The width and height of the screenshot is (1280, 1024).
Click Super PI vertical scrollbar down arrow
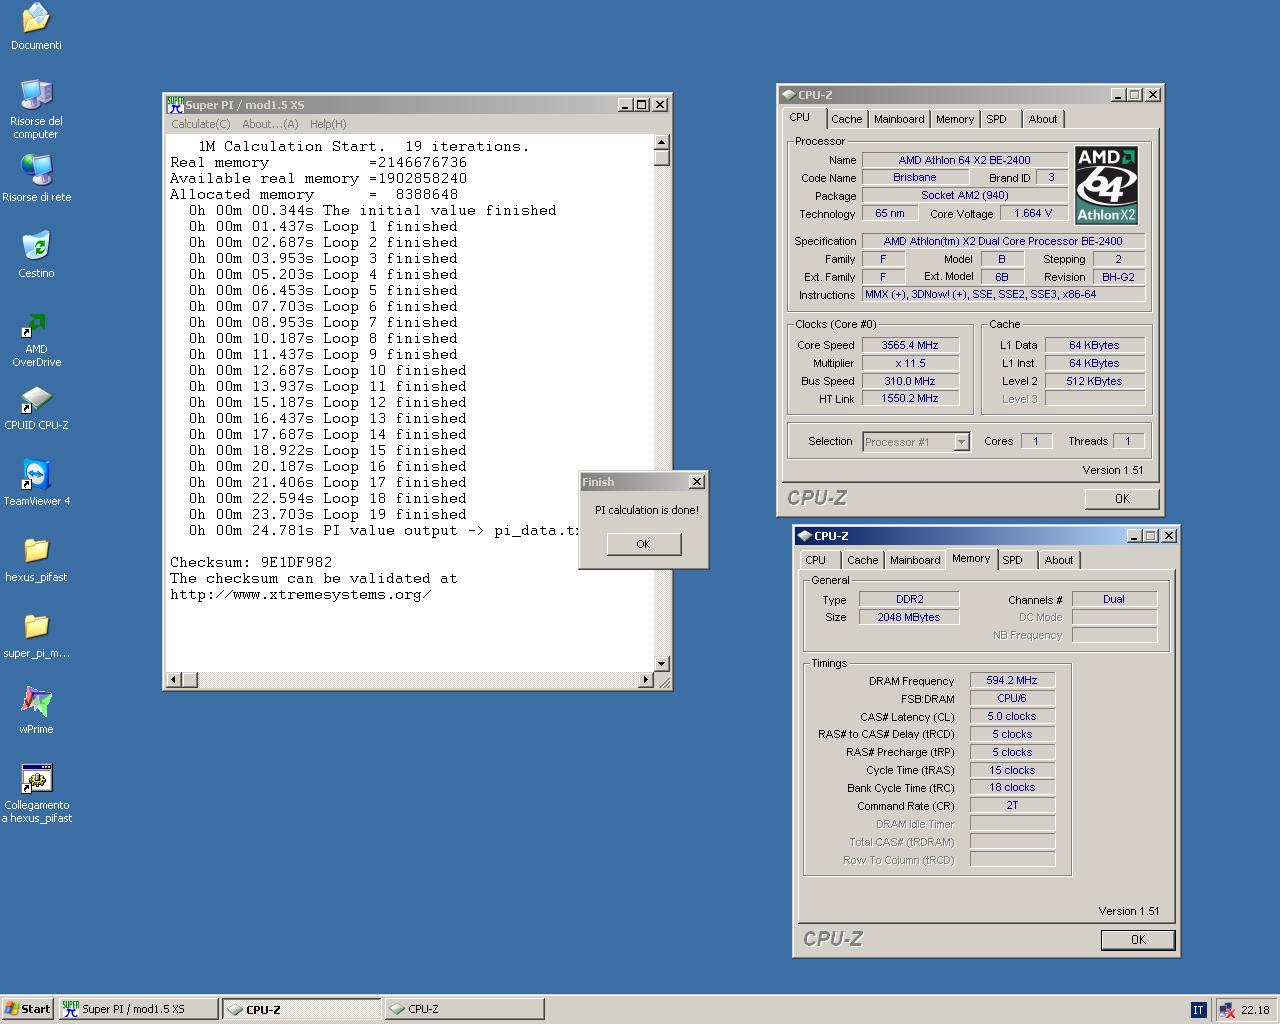click(661, 664)
